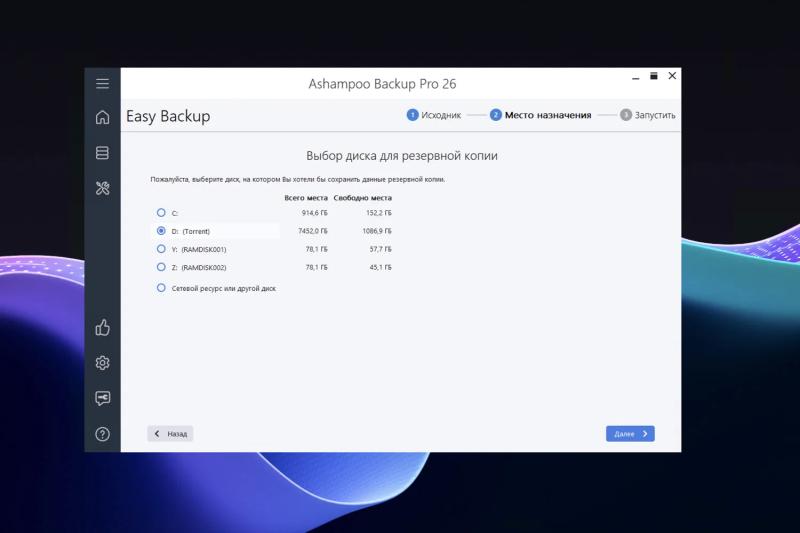800x533 pixels.
Task: Open the hamburger menu in sidebar
Action: [x=102, y=84]
